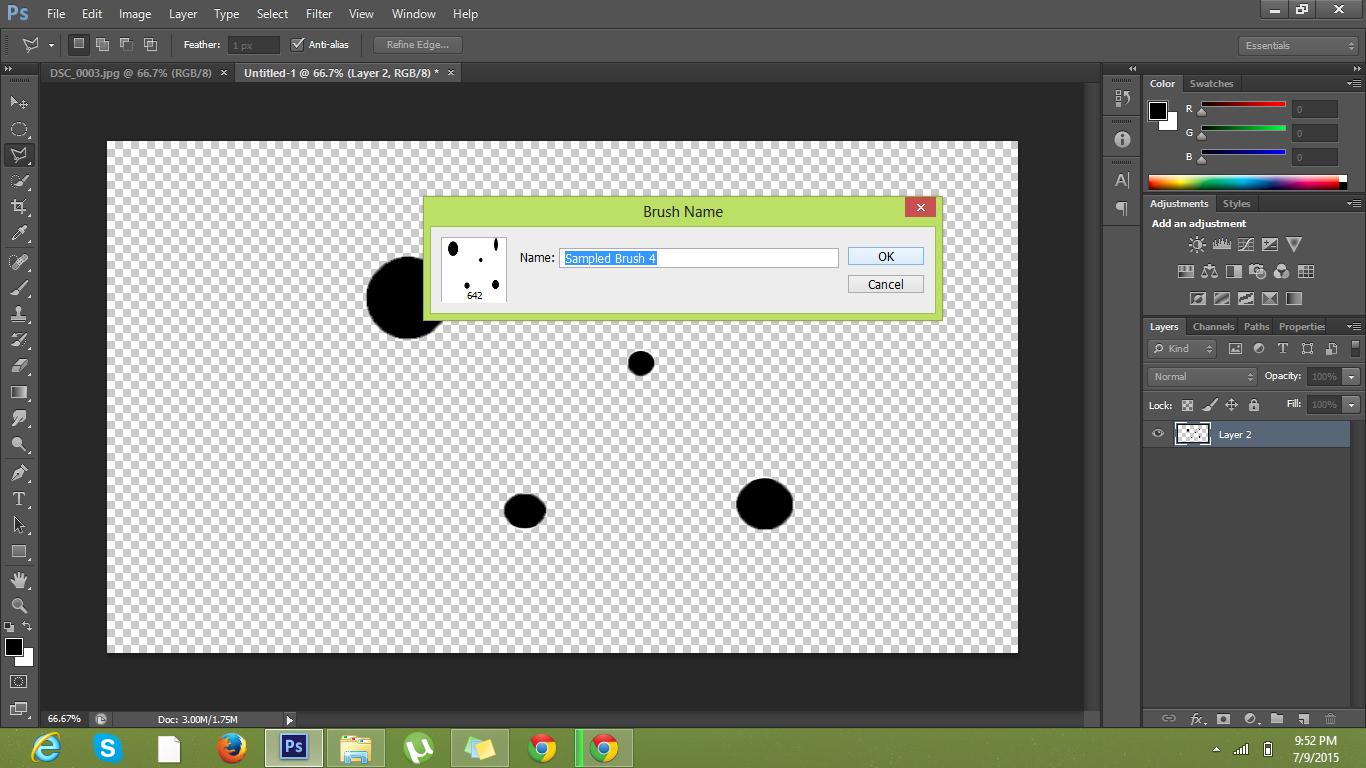Choose Add to selection mode
This screenshot has height=768, width=1366.
tap(103, 44)
